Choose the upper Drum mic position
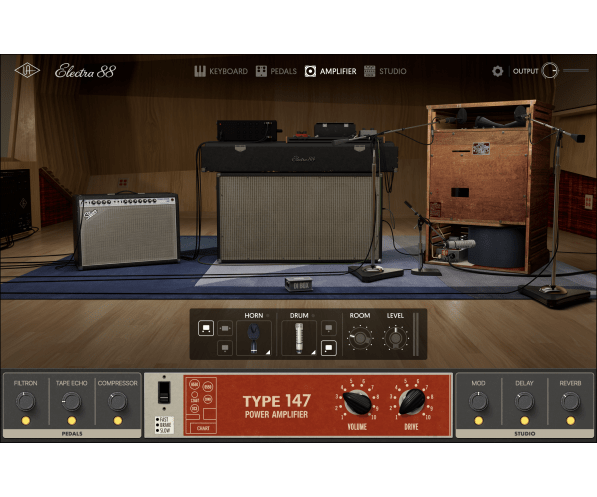 coord(329,328)
